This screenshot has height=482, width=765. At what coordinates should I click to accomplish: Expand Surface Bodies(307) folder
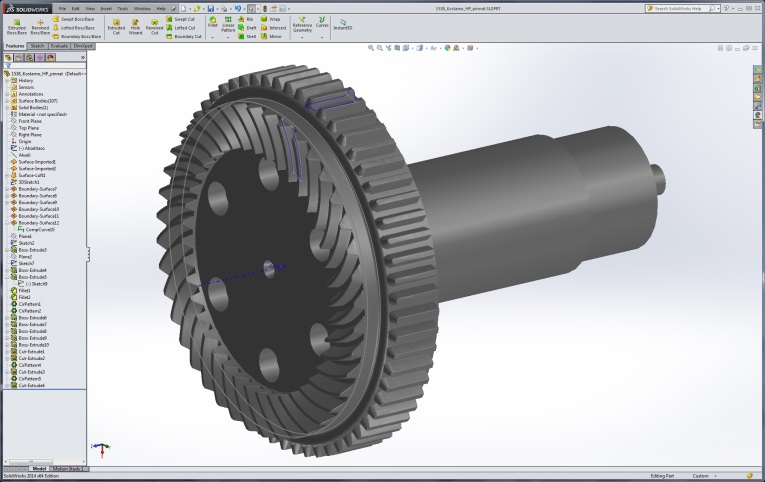click(7, 100)
